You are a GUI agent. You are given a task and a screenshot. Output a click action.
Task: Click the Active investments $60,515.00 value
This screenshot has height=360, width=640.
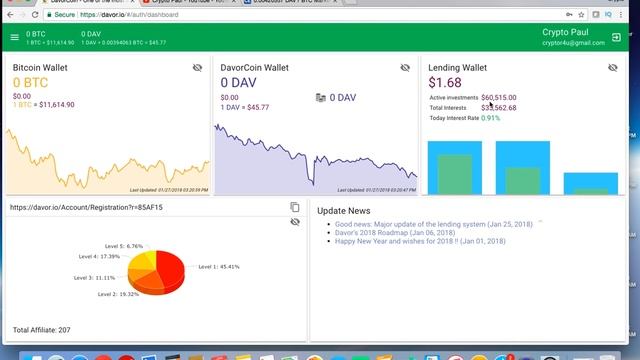click(x=499, y=98)
